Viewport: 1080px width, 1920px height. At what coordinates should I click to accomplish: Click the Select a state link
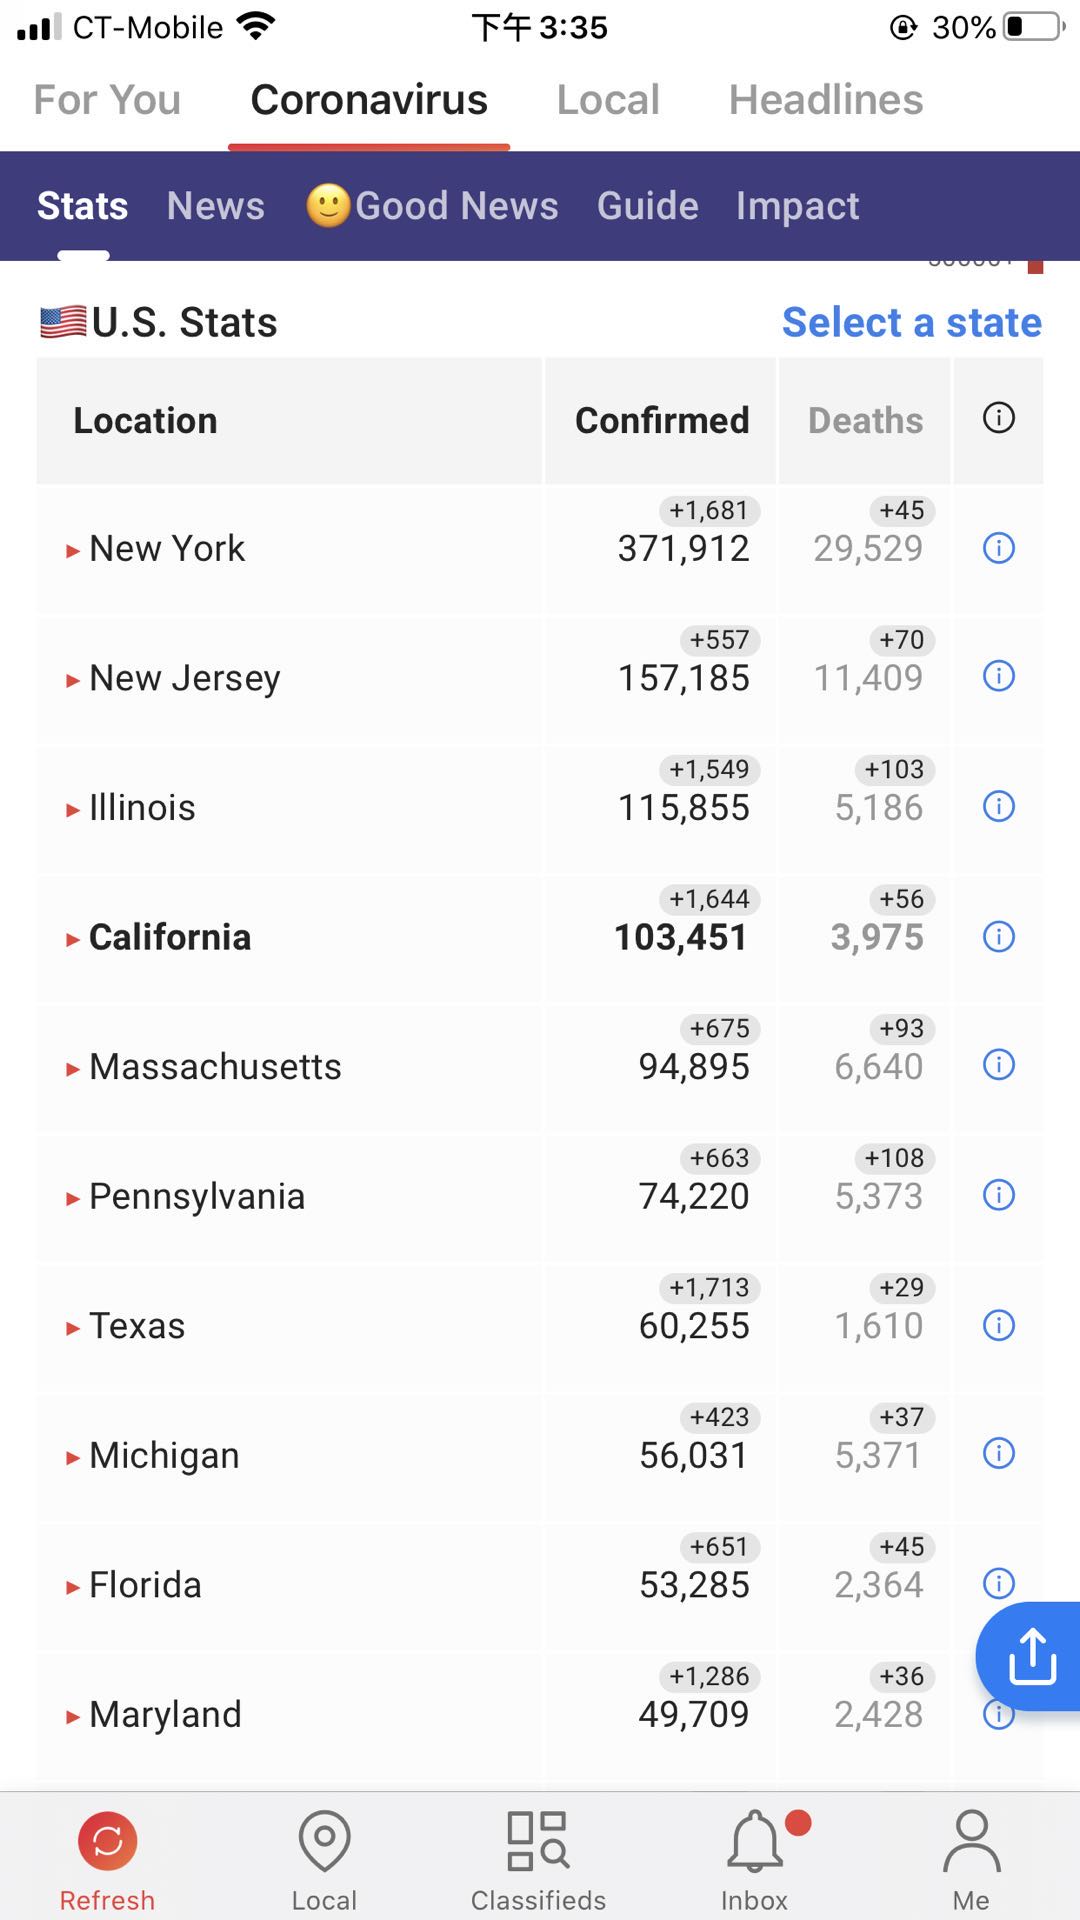[912, 323]
